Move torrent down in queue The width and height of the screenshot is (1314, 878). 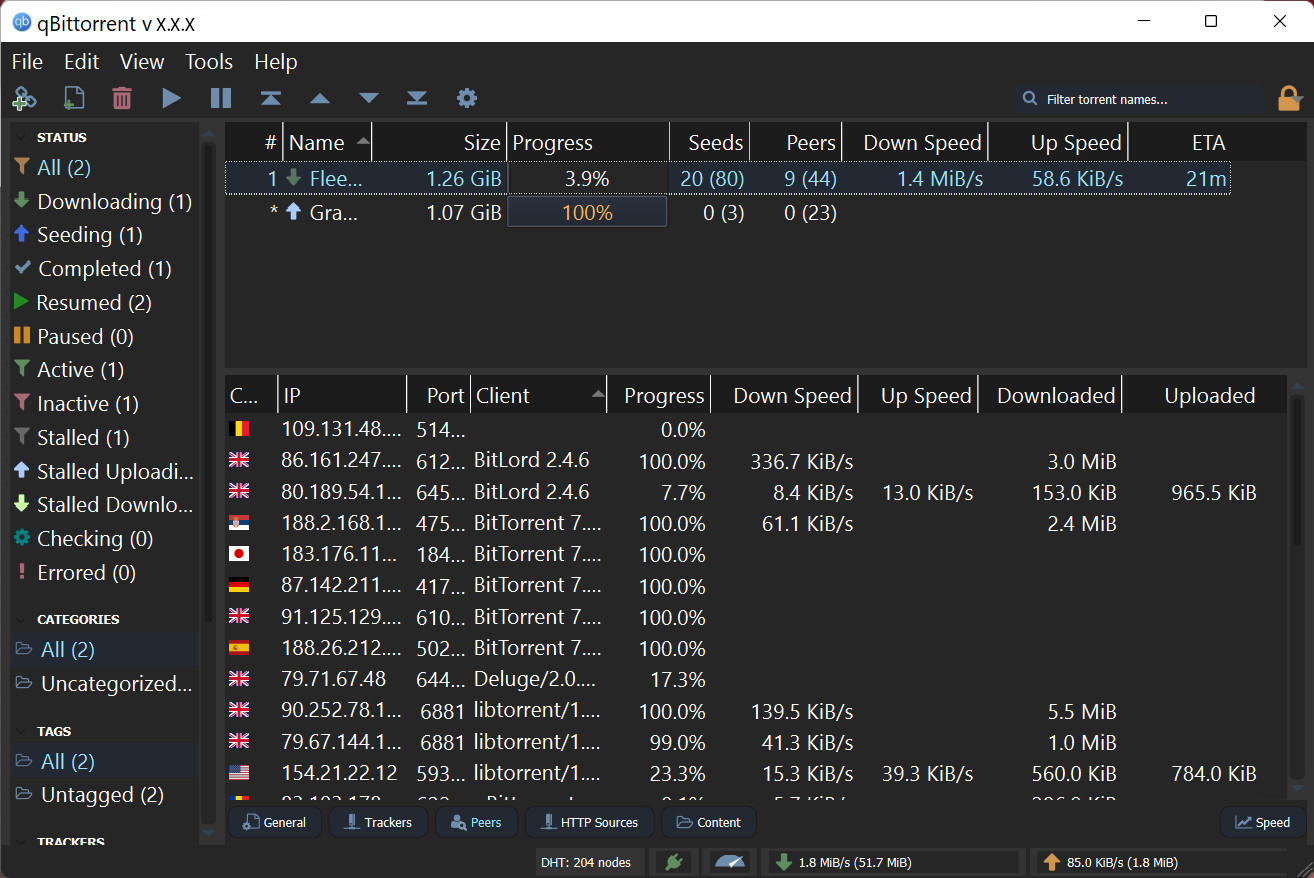pyautogui.click(x=369, y=98)
